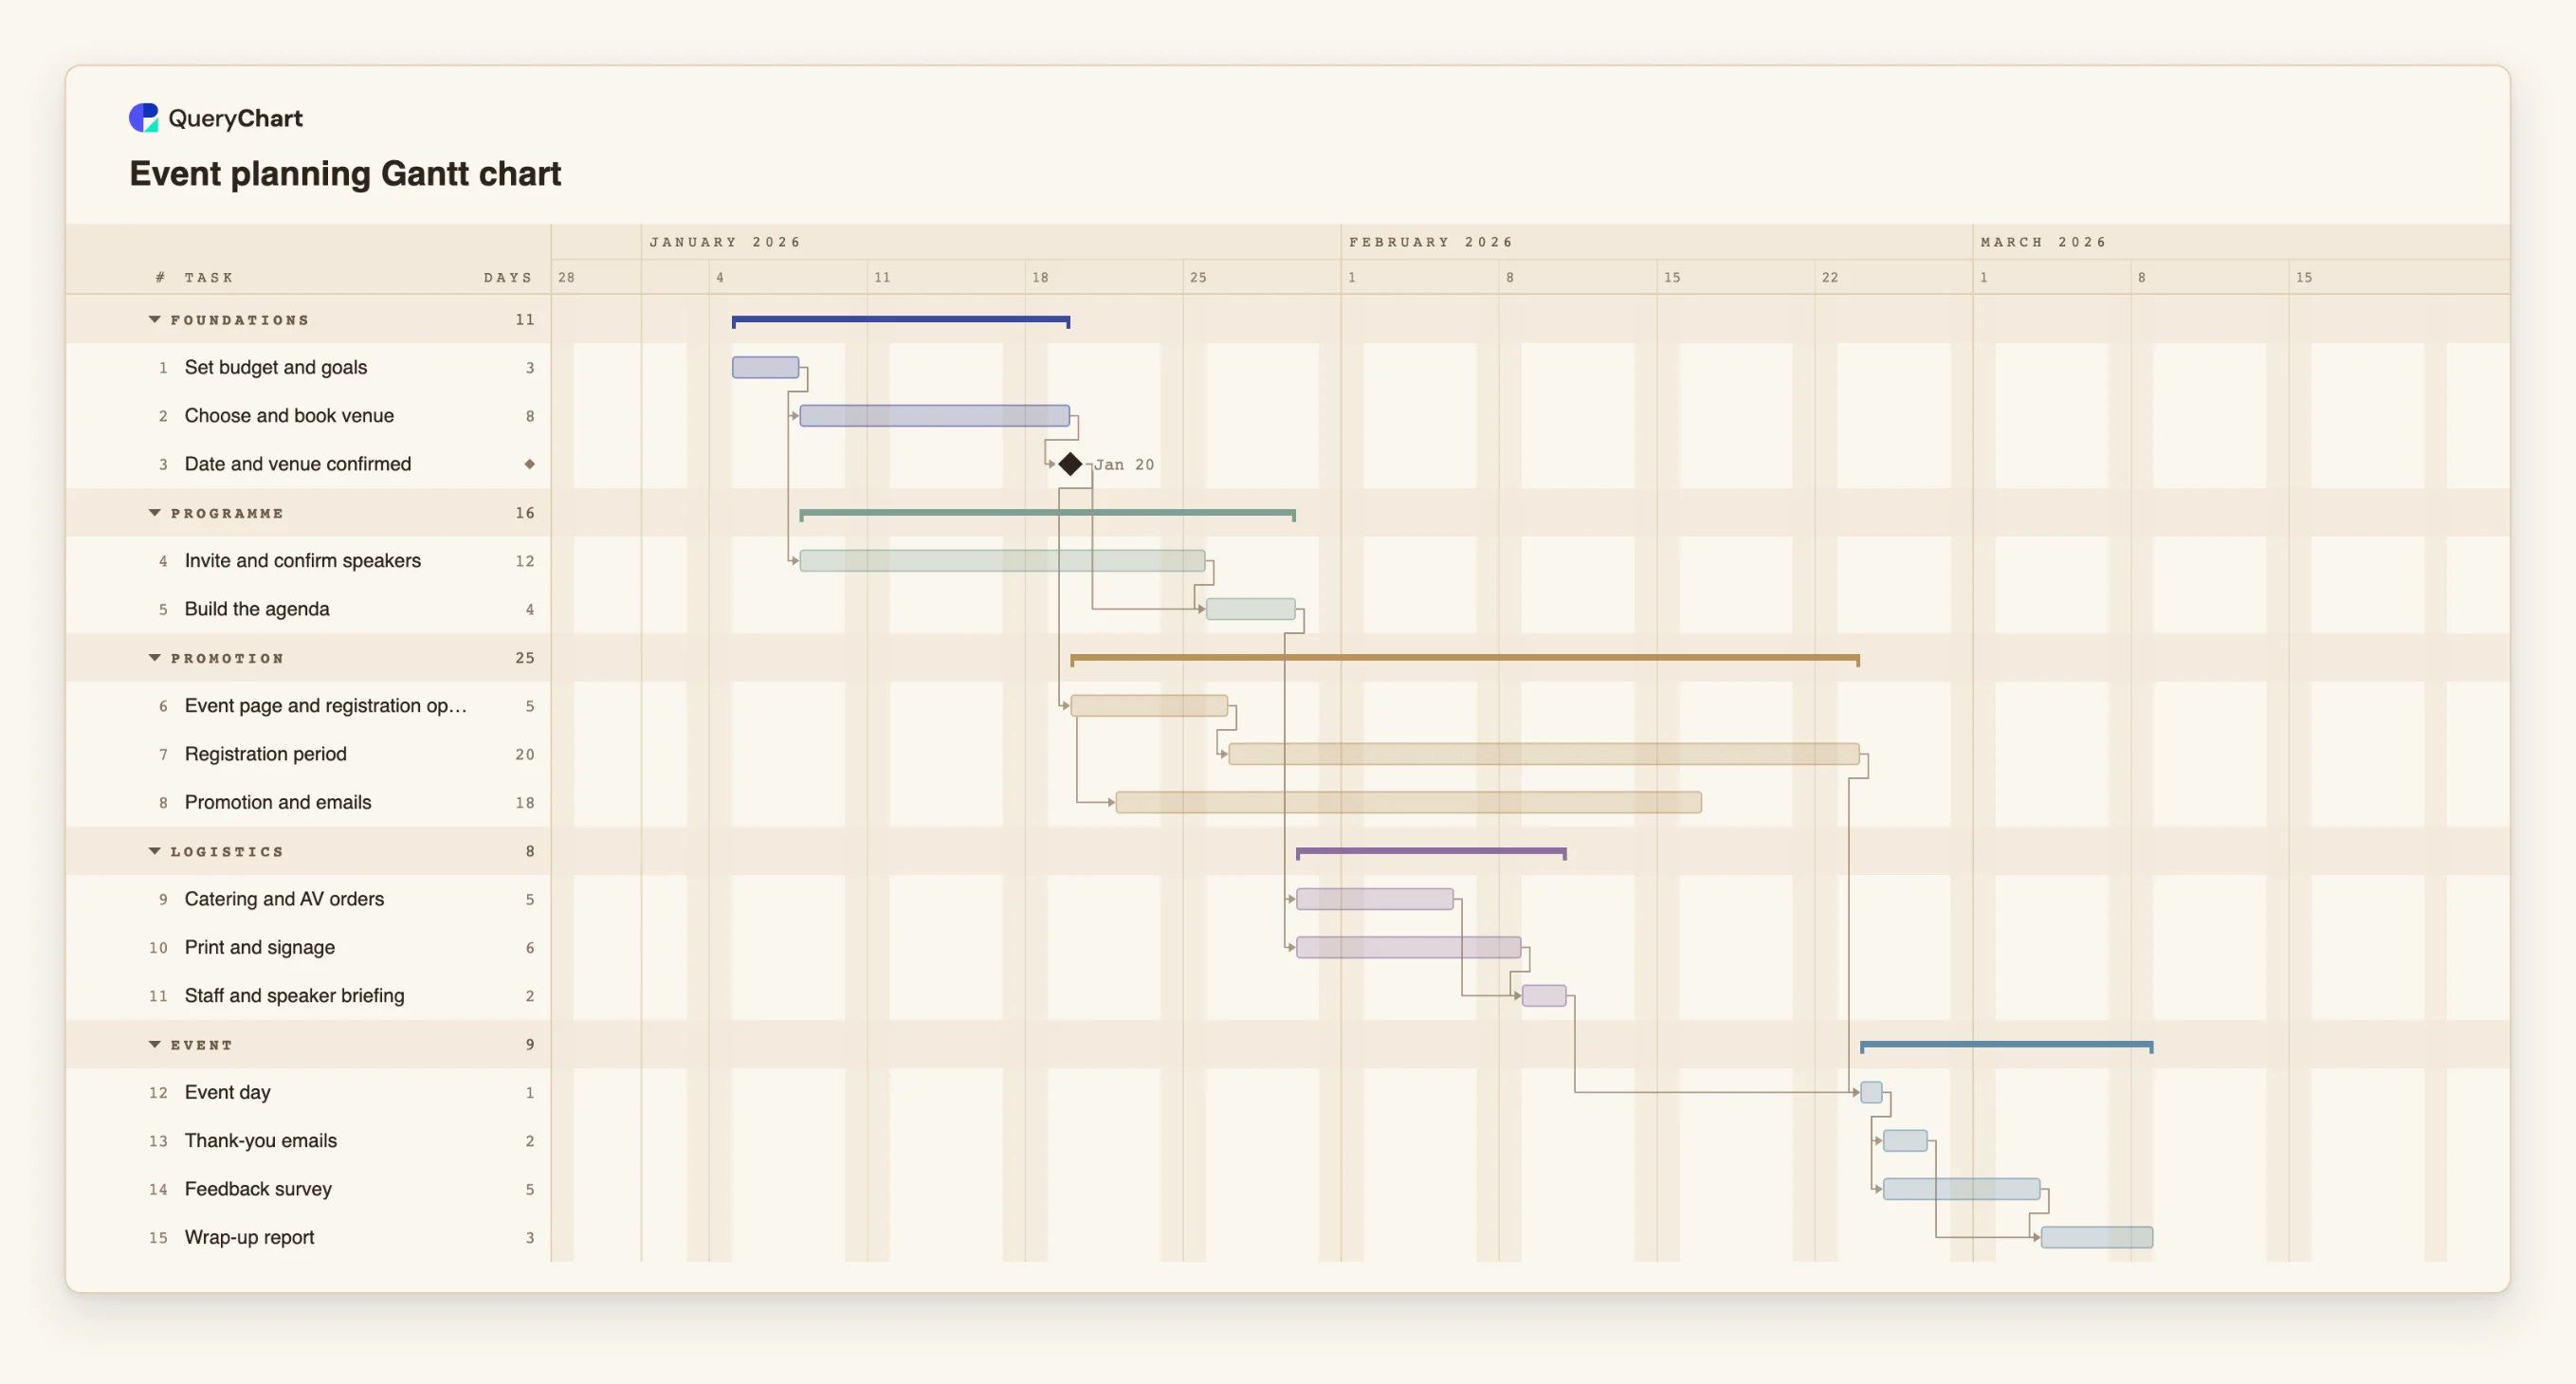Select the Feedback survey bar

pyautogui.click(x=1962, y=1189)
